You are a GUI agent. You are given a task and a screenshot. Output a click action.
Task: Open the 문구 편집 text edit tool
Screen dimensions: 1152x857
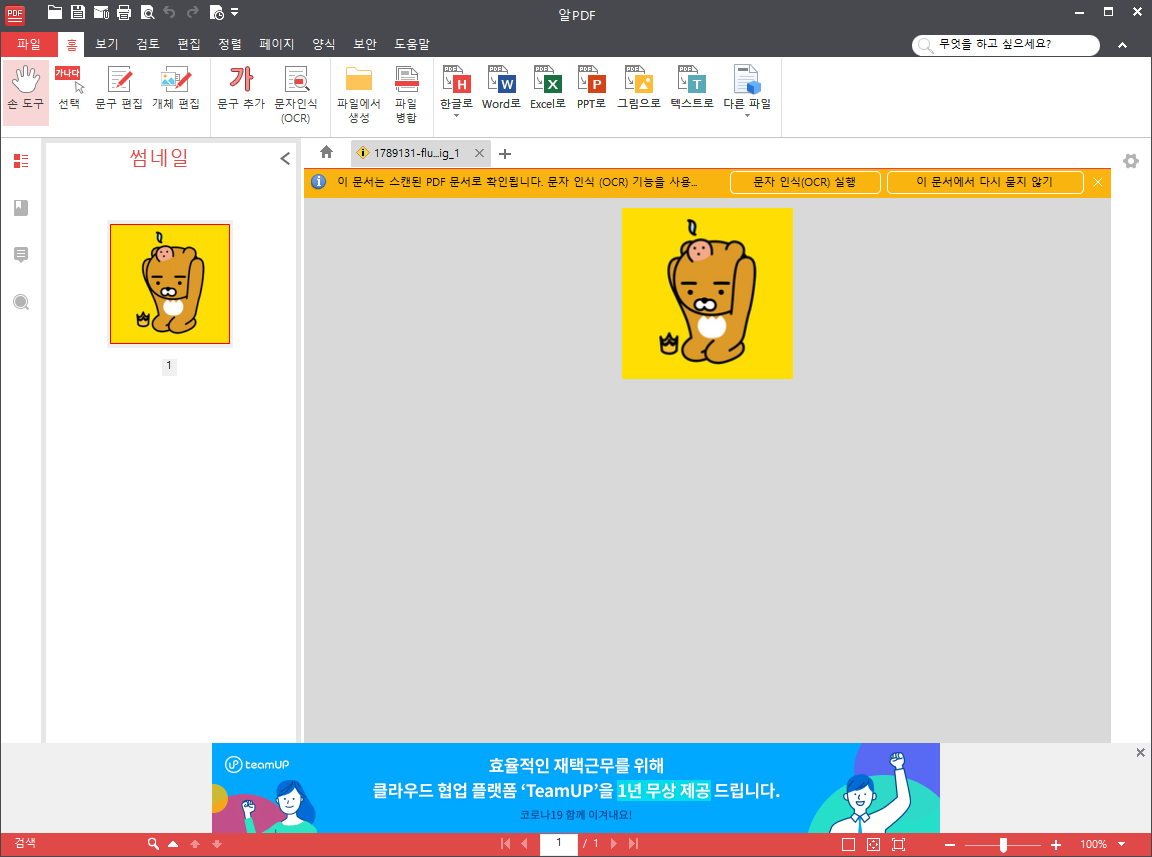point(119,88)
